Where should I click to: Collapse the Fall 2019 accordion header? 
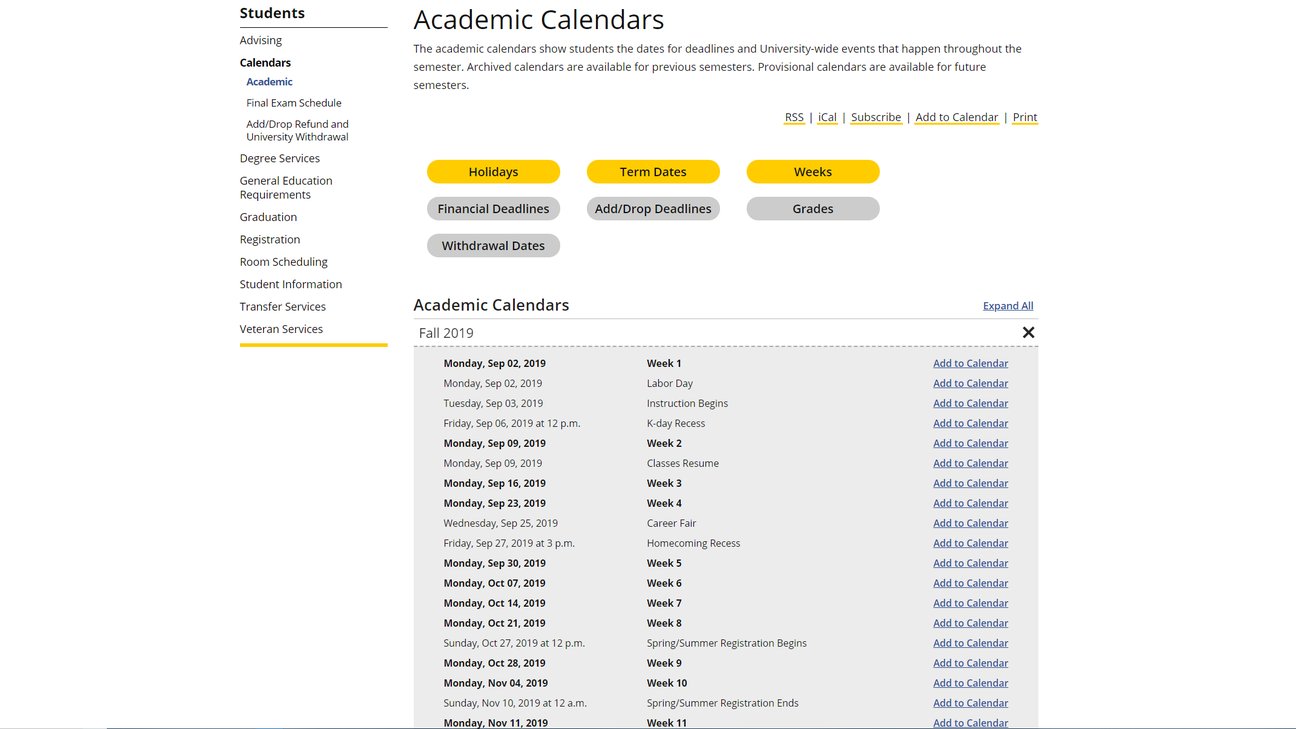click(725, 333)
